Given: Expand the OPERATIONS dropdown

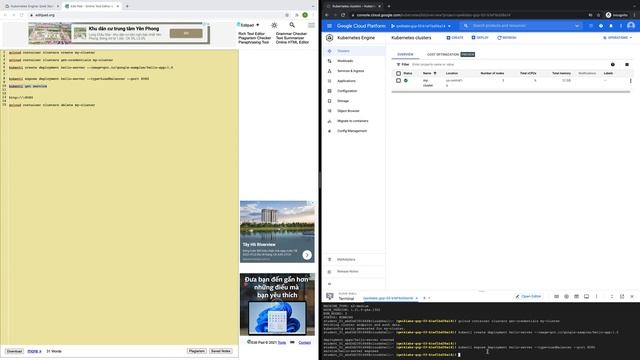Looking at the screenshot, I should (618, 38).
